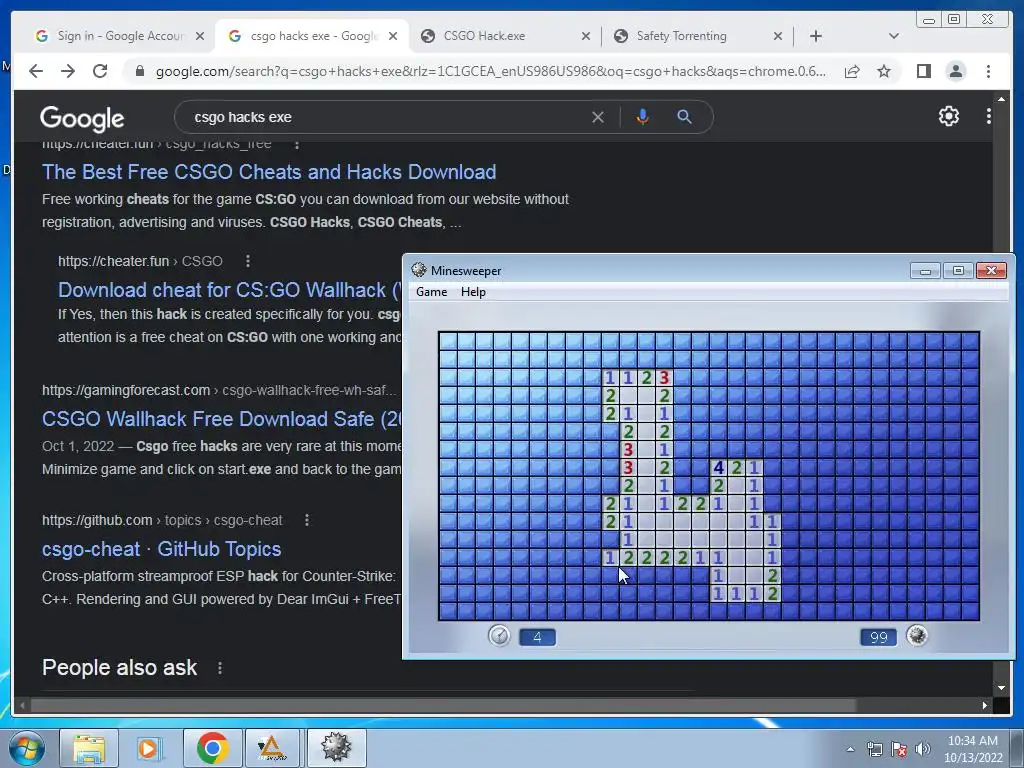Close the Sign in - Google Account tab

pyautogui.click(x=200, y=36)
